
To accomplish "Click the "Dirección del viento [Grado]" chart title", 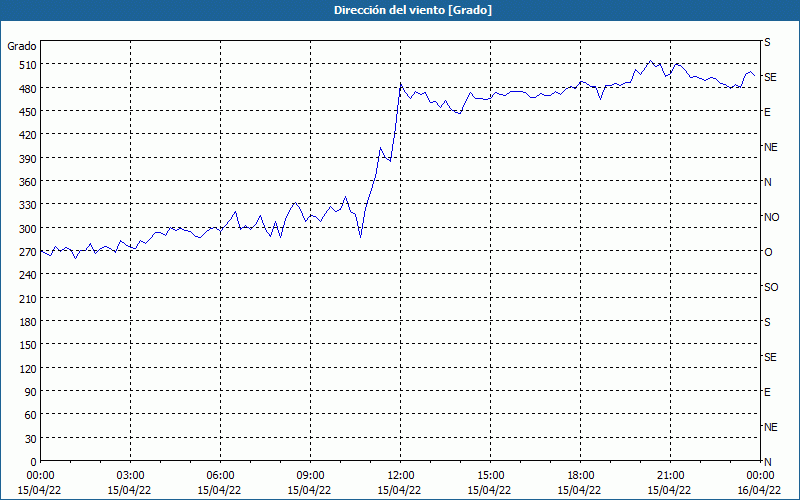I will point(413,10).
